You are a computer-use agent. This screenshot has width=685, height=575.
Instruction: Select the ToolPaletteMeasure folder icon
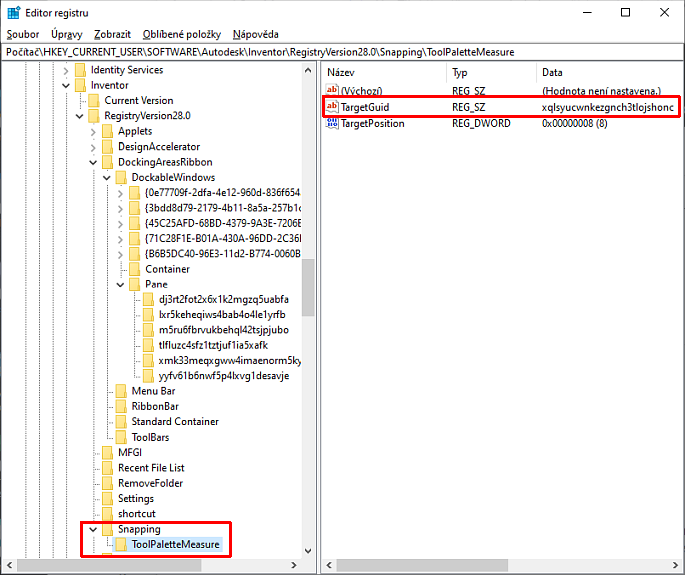tap(121, 545)
